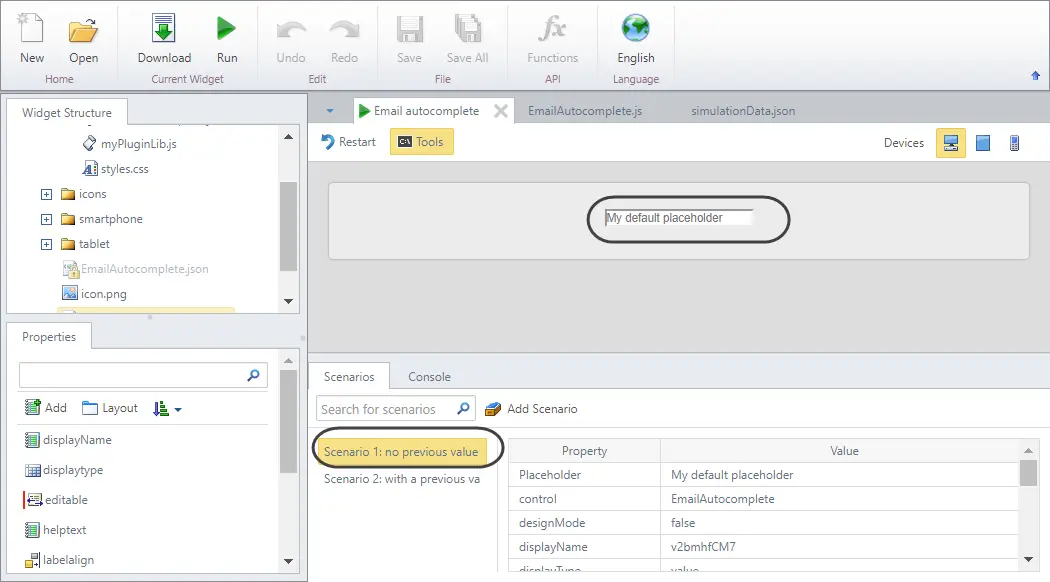Click the EmailAutocomplete control value
Image resolution: width=1050 pixels, height=582 pixels.
[839, 499]
